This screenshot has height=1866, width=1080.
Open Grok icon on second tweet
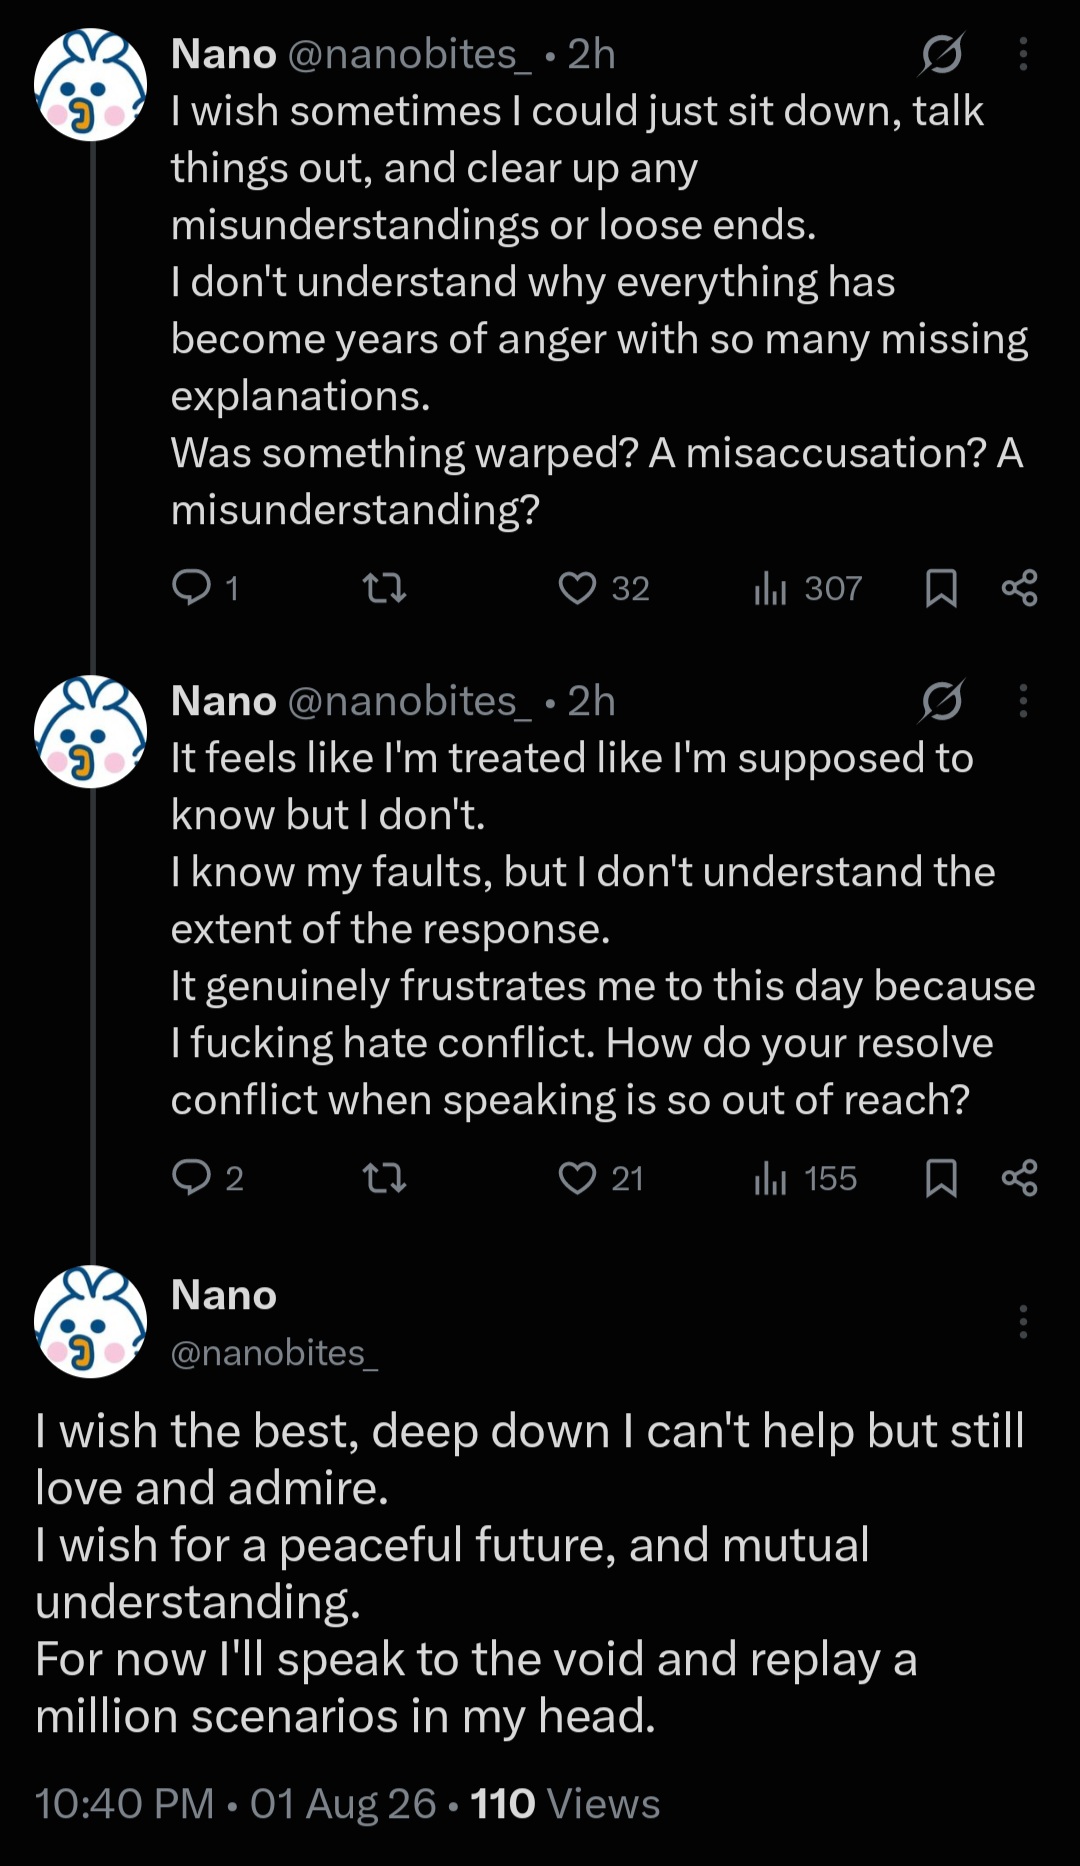941,701
